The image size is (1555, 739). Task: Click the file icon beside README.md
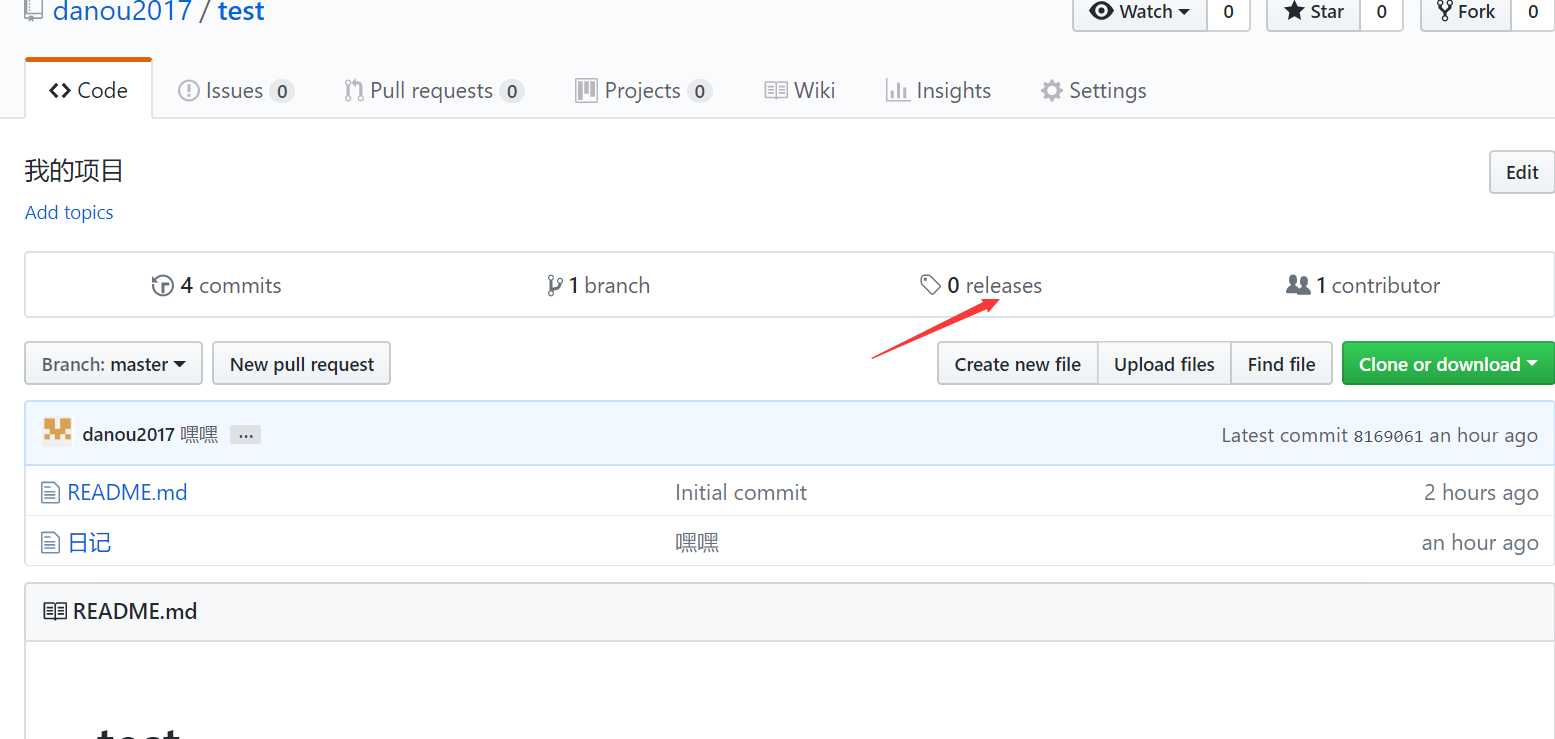pos(50,493)
